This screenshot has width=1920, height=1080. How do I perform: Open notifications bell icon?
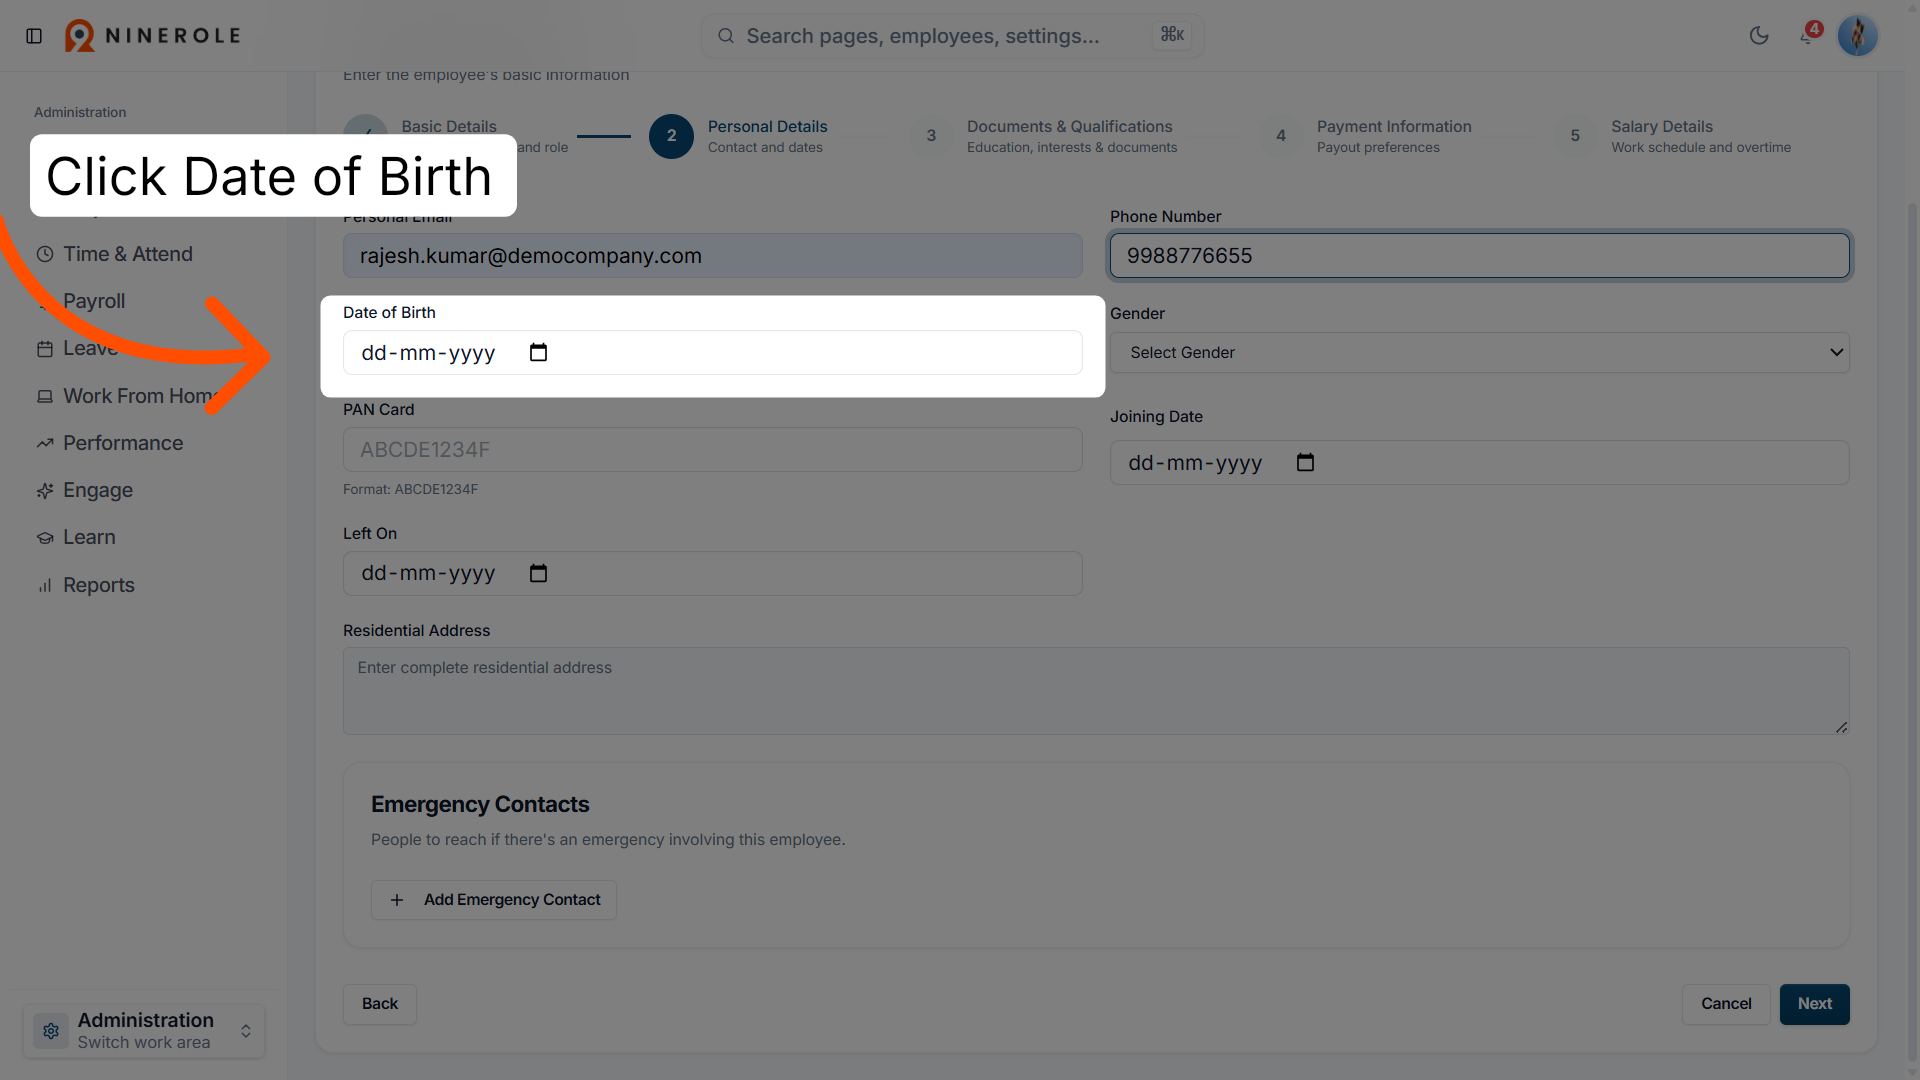point(1807,36)
